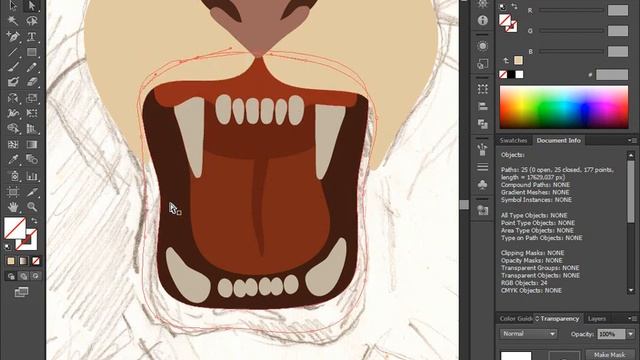Select the Scale tool
The image size is (640, 360).
point(31,98)
